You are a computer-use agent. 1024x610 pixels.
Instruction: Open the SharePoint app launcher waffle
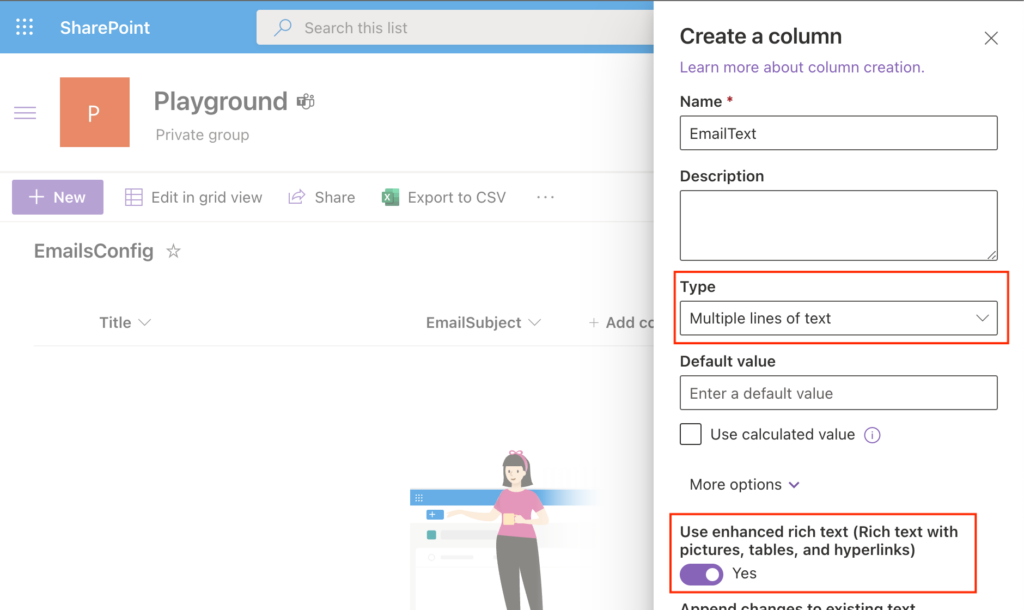click(24, 27)
